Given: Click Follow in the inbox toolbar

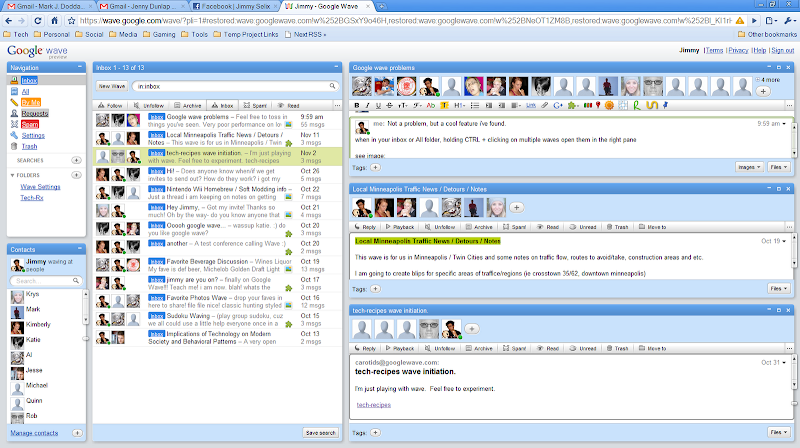Looking at the screenshot, I should coord(110,106).
